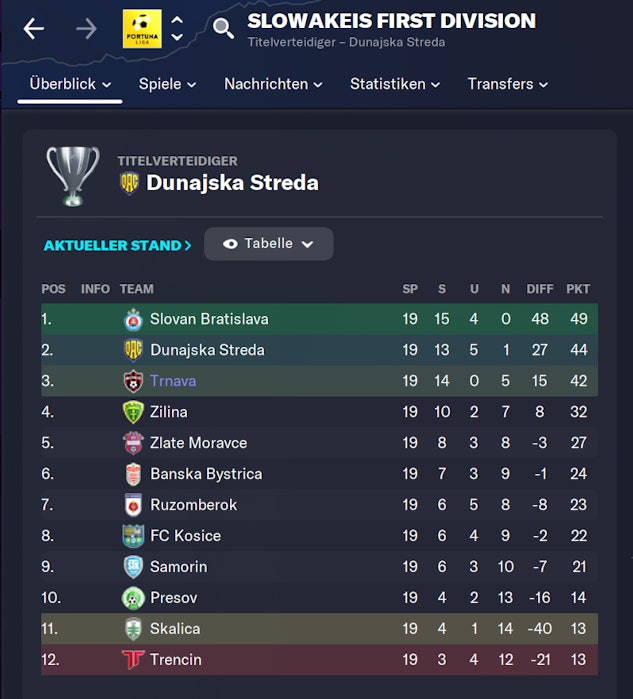Open the Nachrichten tab

point(273,84)
